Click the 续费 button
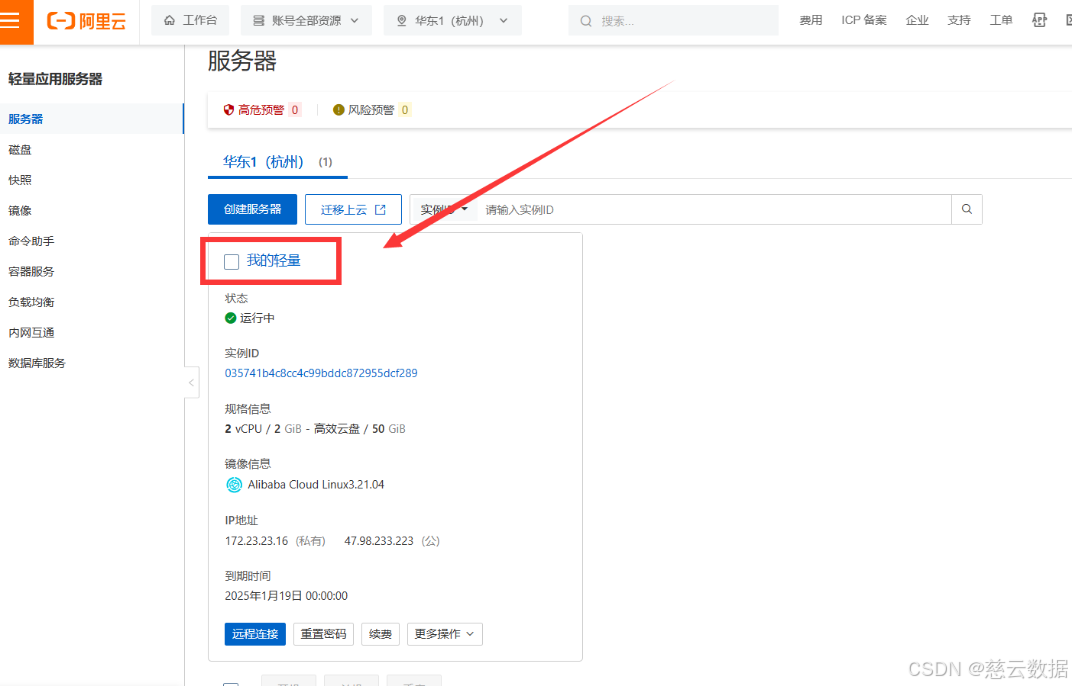The height and width of the screenshot is (686, 1072). (380, 634)
